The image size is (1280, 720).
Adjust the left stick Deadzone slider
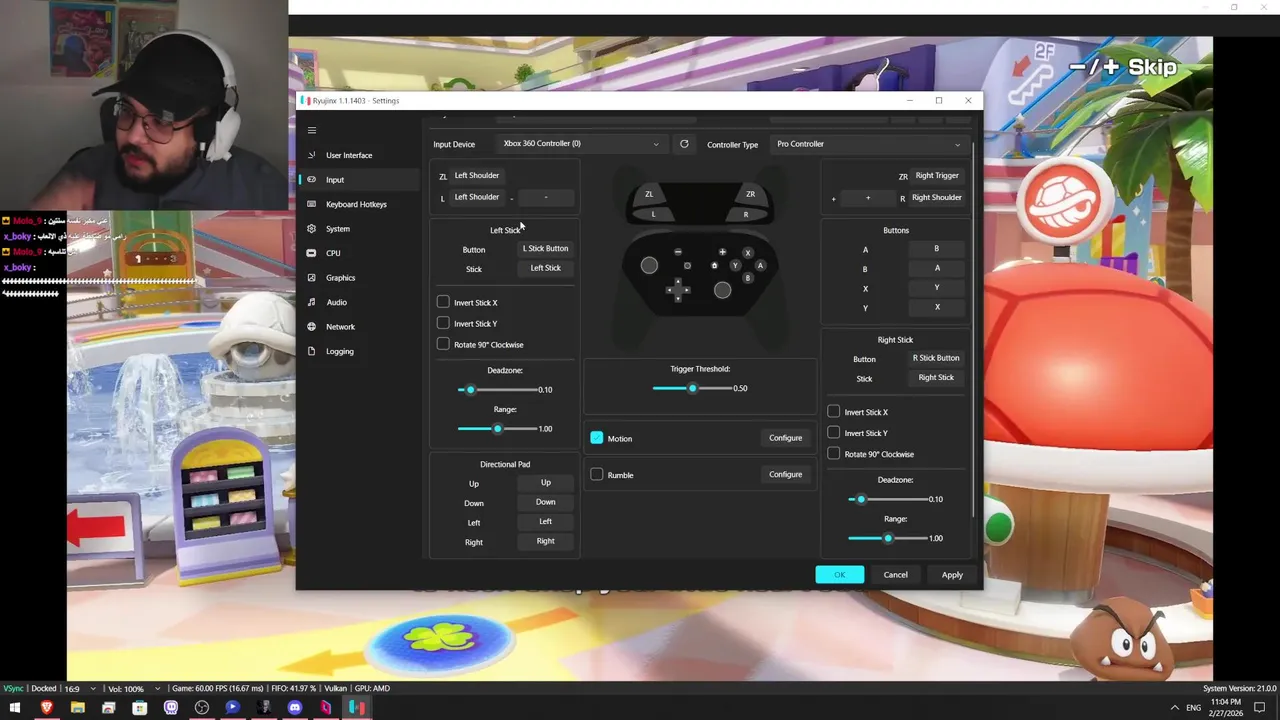pyautogui.click(x=497, y=389)
